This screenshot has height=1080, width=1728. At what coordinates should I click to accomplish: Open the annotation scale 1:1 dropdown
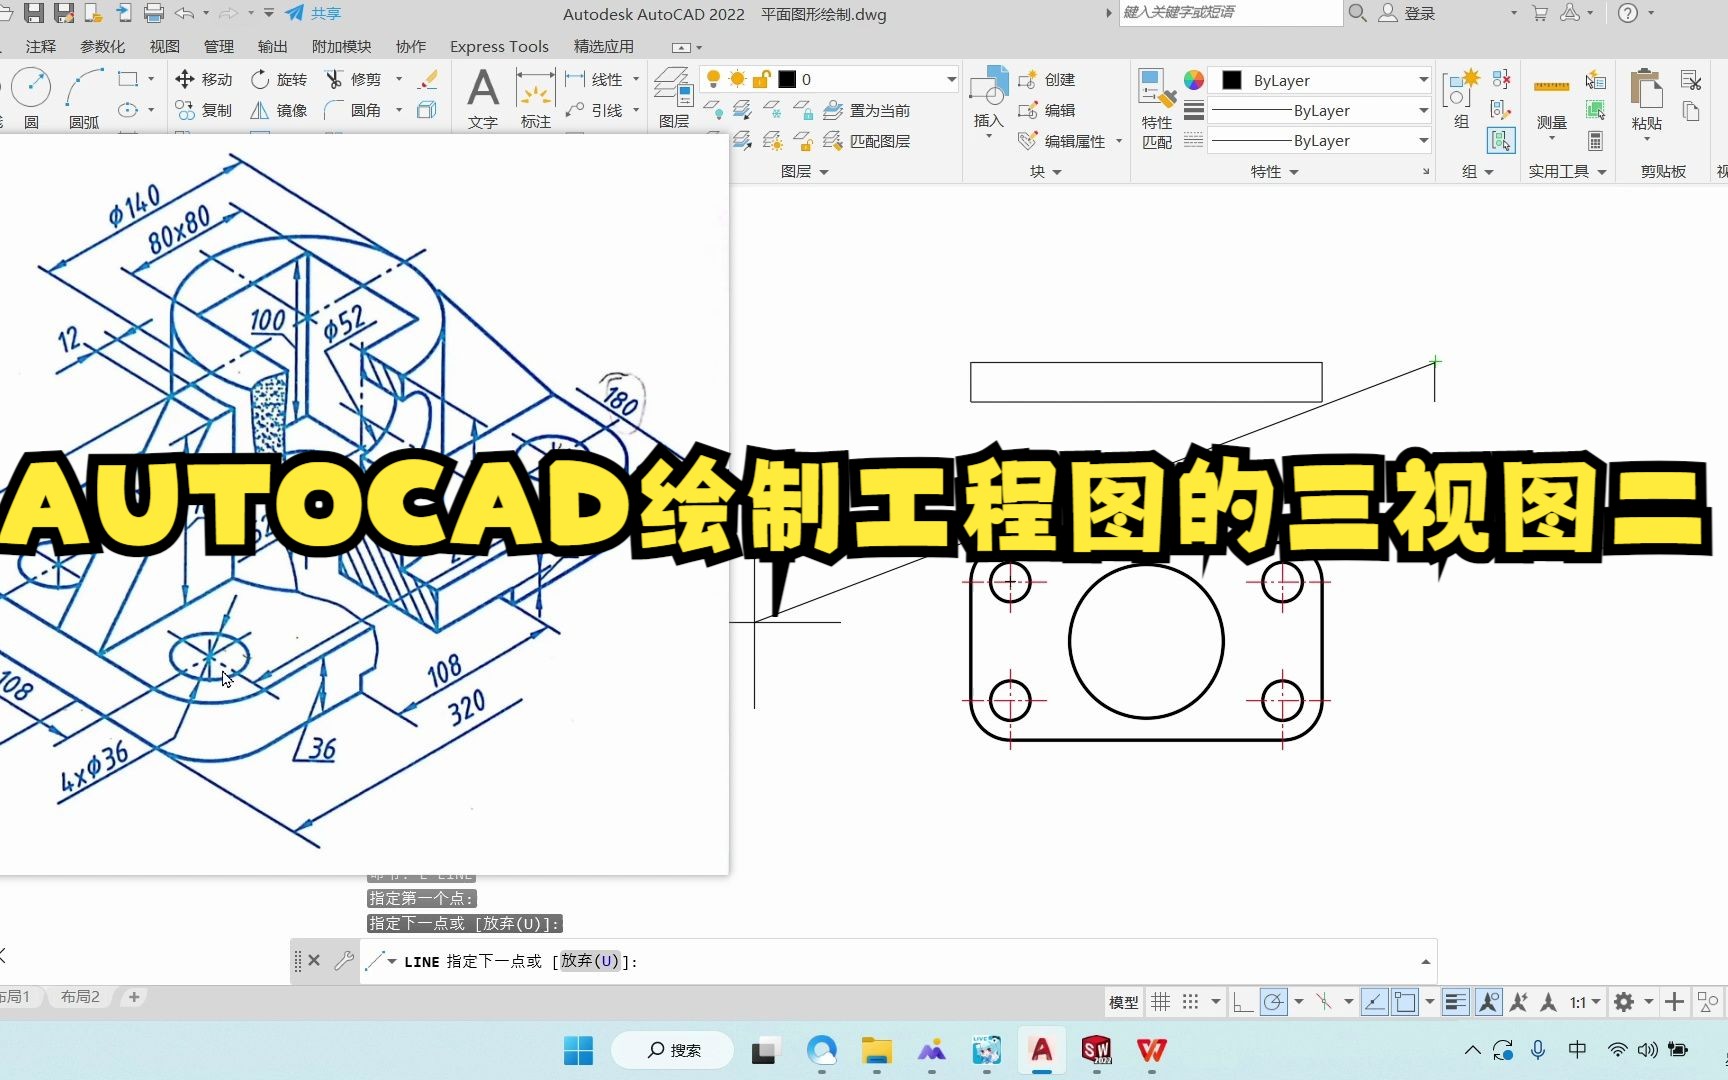click(1585, 1001)
